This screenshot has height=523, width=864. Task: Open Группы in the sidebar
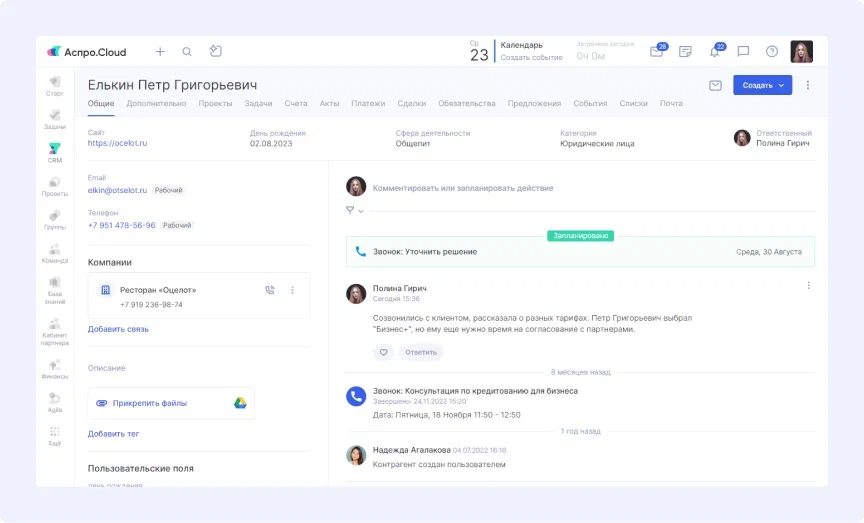pos(55,220)
